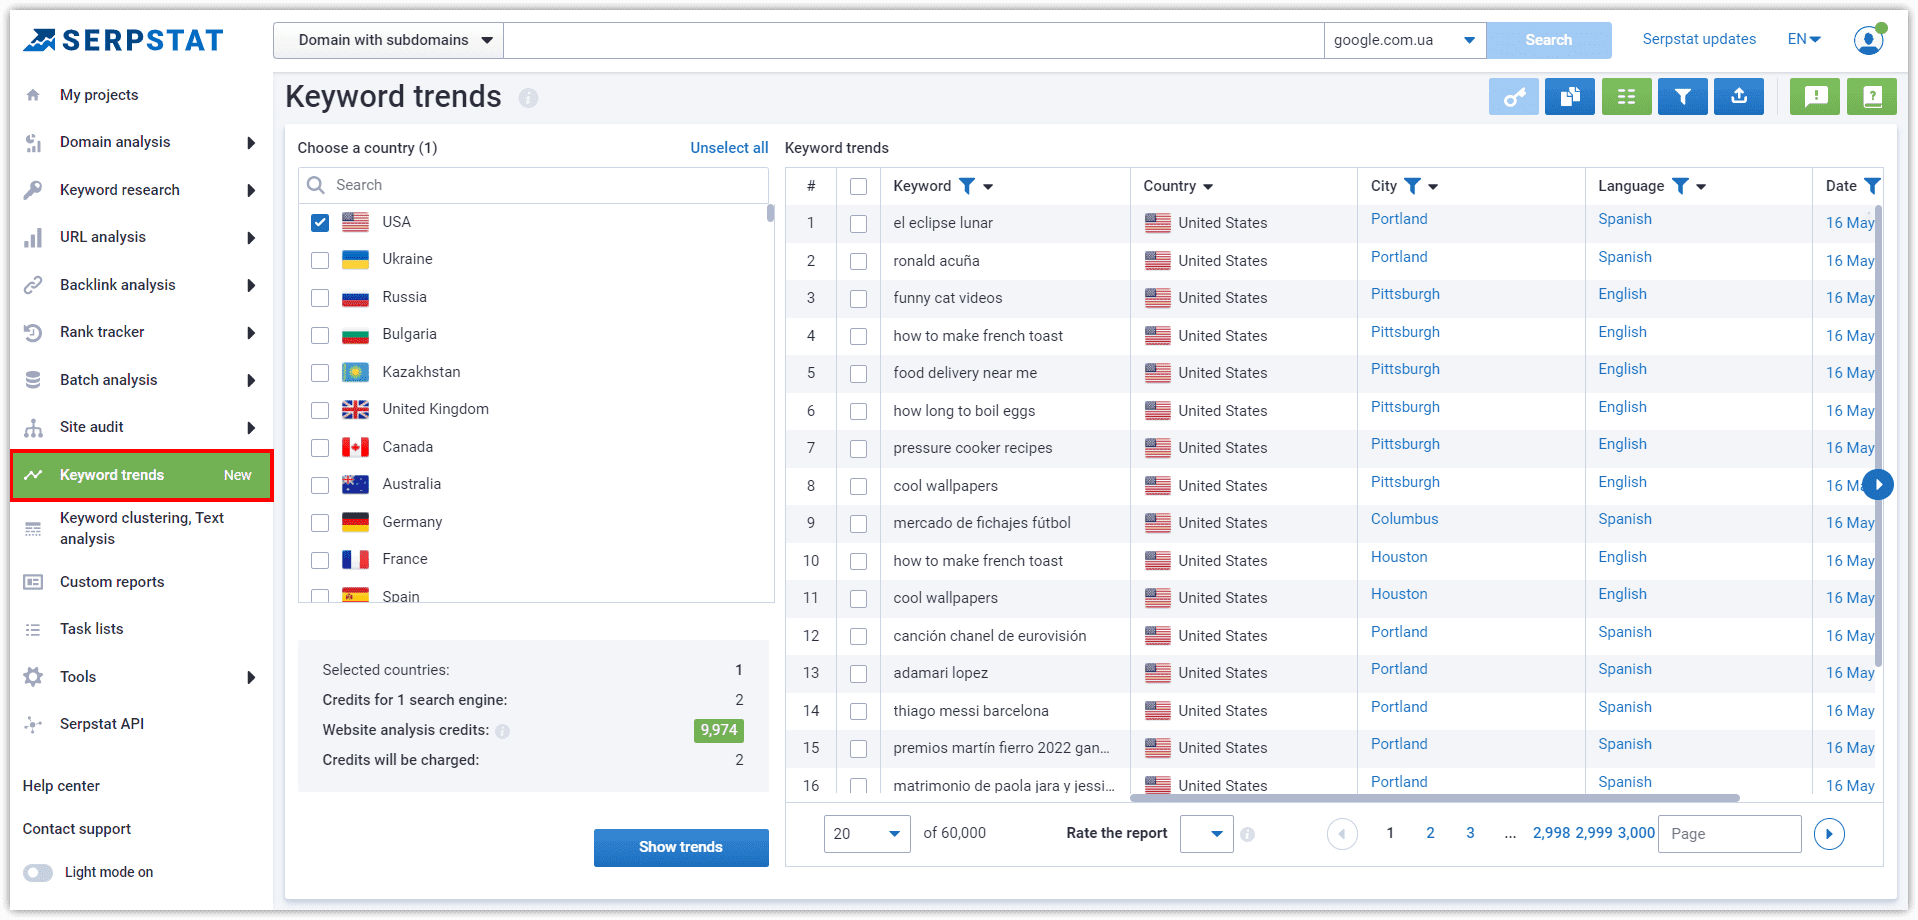Uncheck the USA country checkbox
The image size is (1918, 920).
click(320, 222)
